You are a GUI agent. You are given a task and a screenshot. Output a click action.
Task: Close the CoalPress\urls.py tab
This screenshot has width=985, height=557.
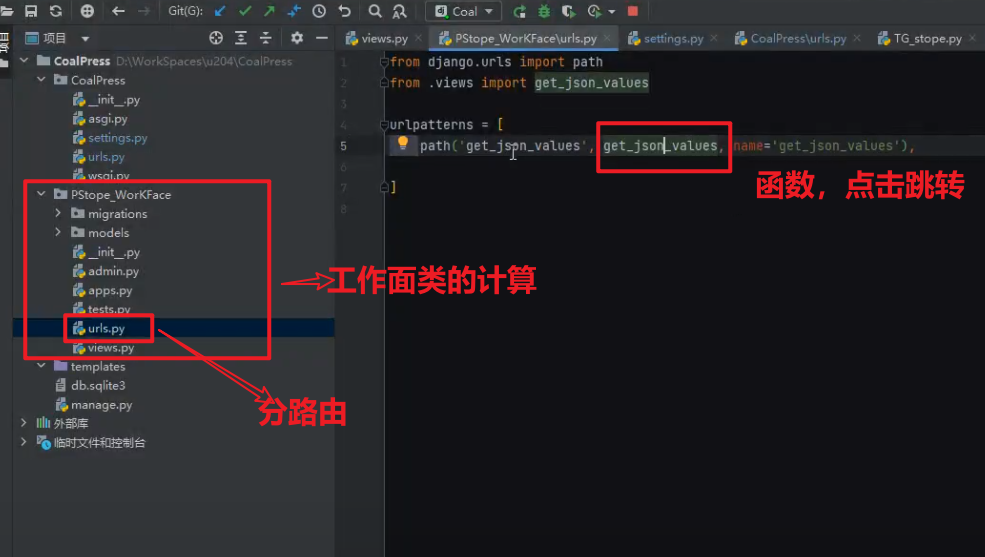857,38
